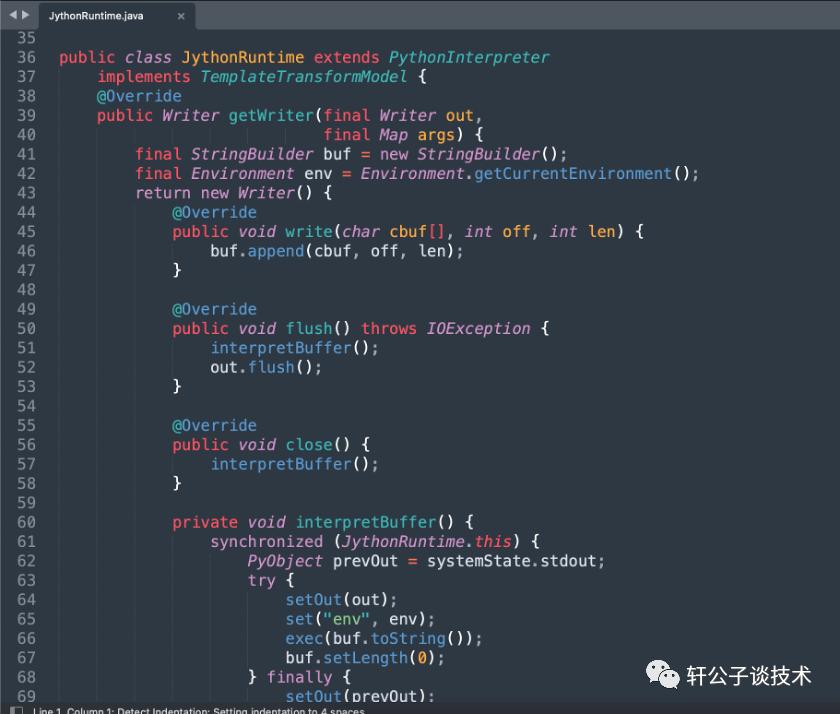Image resolution: width=840 pixels, height=714 pixels.
Task: Click the PythonInterpreter superclass name
Action: click(469, 57)
